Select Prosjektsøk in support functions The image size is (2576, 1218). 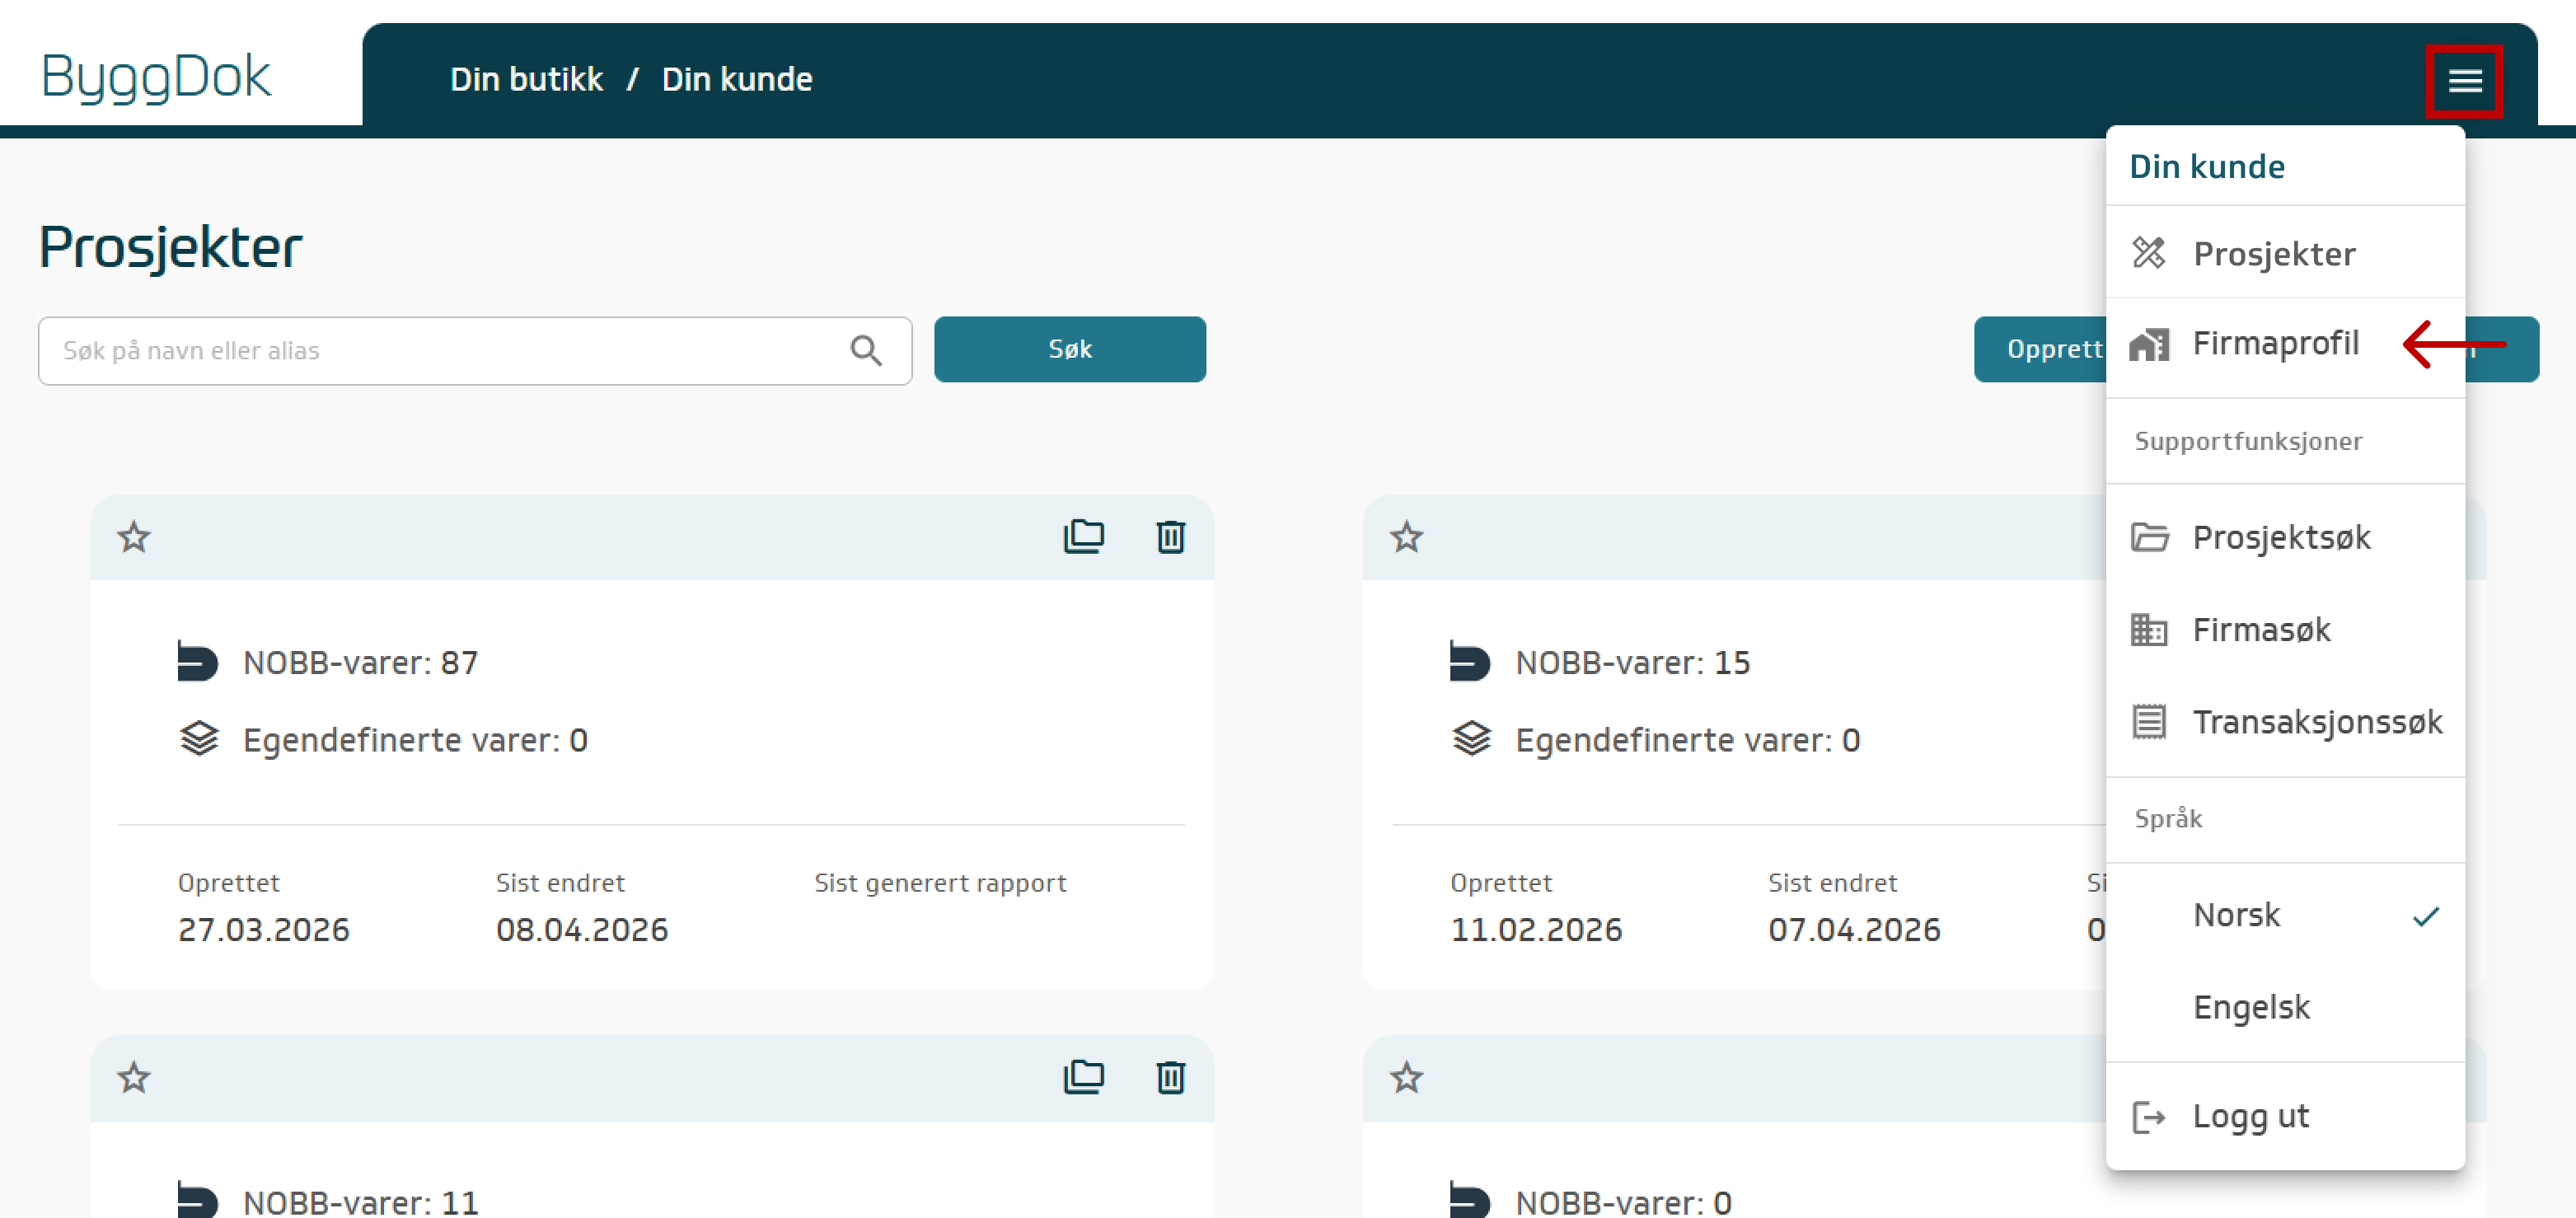[2280, 537]
